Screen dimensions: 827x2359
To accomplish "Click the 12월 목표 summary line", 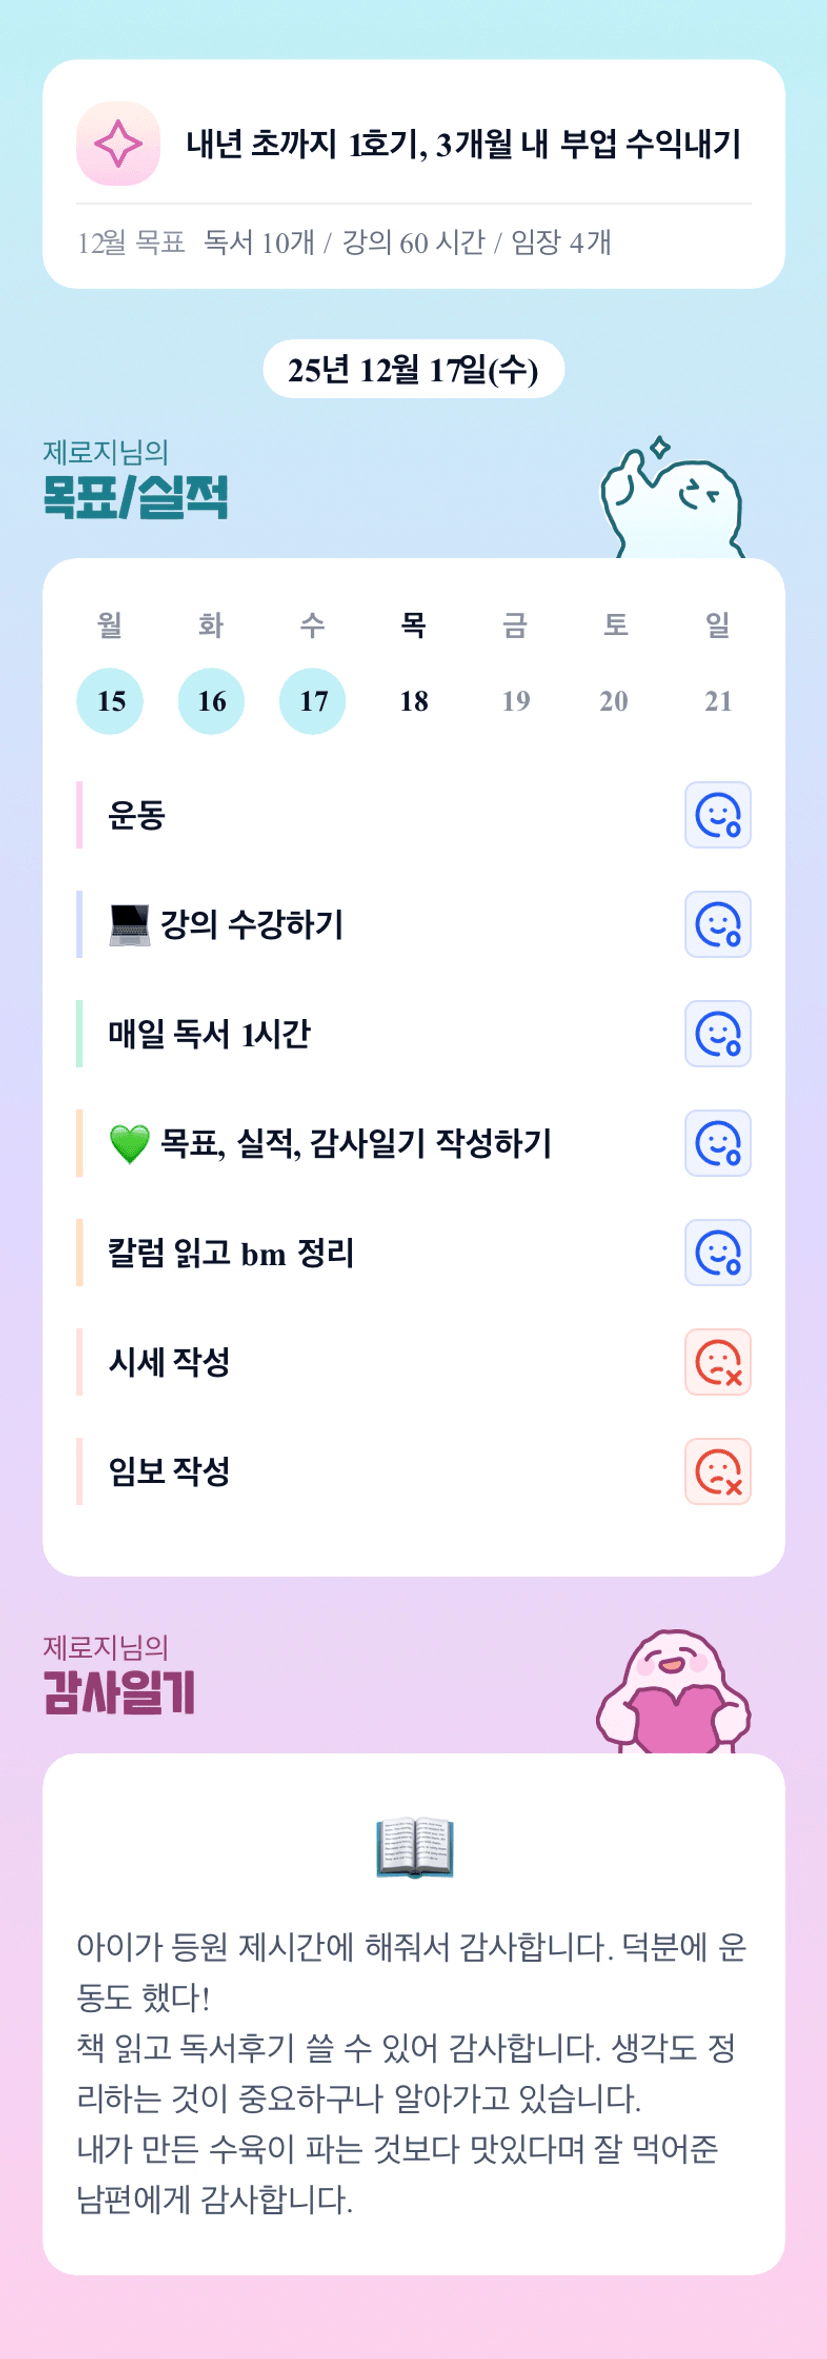I will tap(344, 243).
